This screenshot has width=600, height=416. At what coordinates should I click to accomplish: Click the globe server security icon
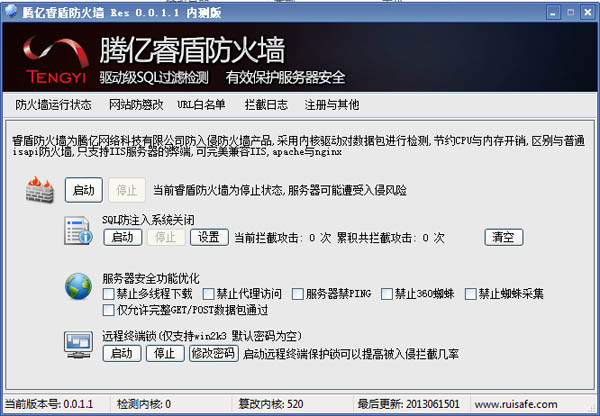pyautogui.click(x=78, y=286)
